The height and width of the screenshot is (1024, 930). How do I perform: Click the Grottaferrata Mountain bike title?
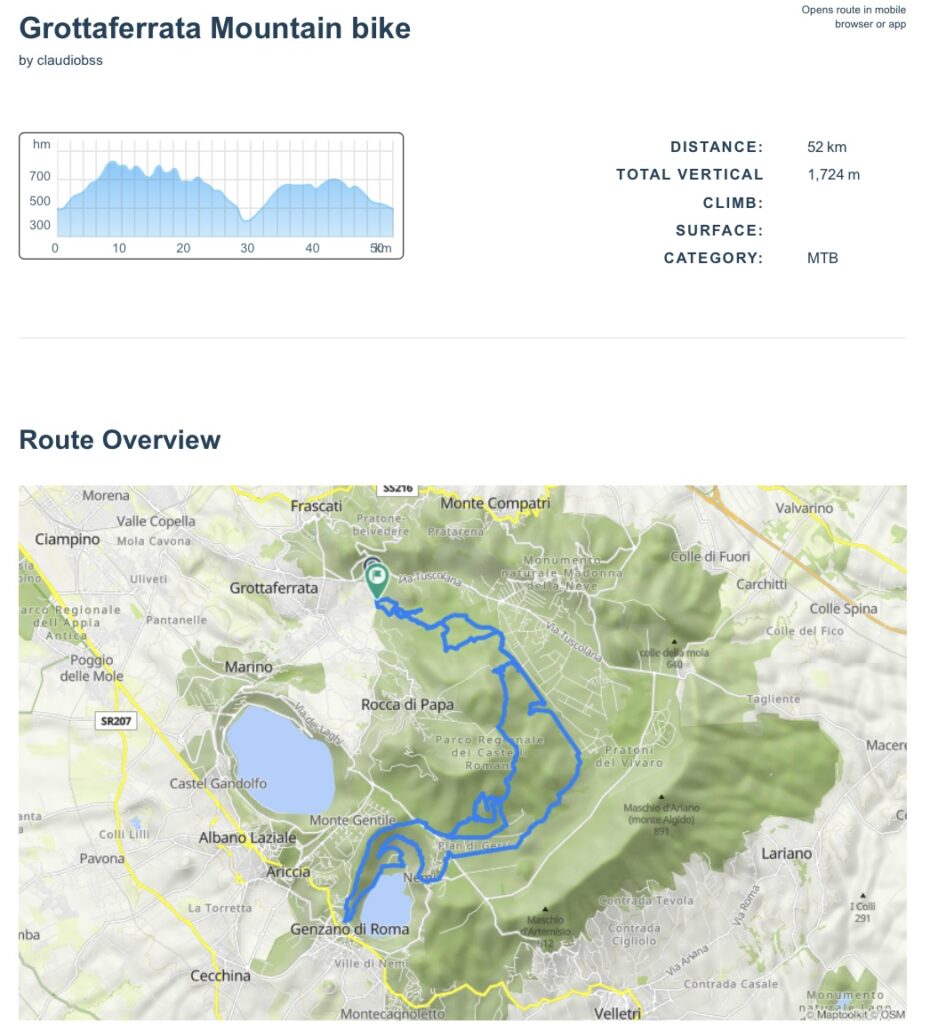pyautogui.click(x=215, y=28)
